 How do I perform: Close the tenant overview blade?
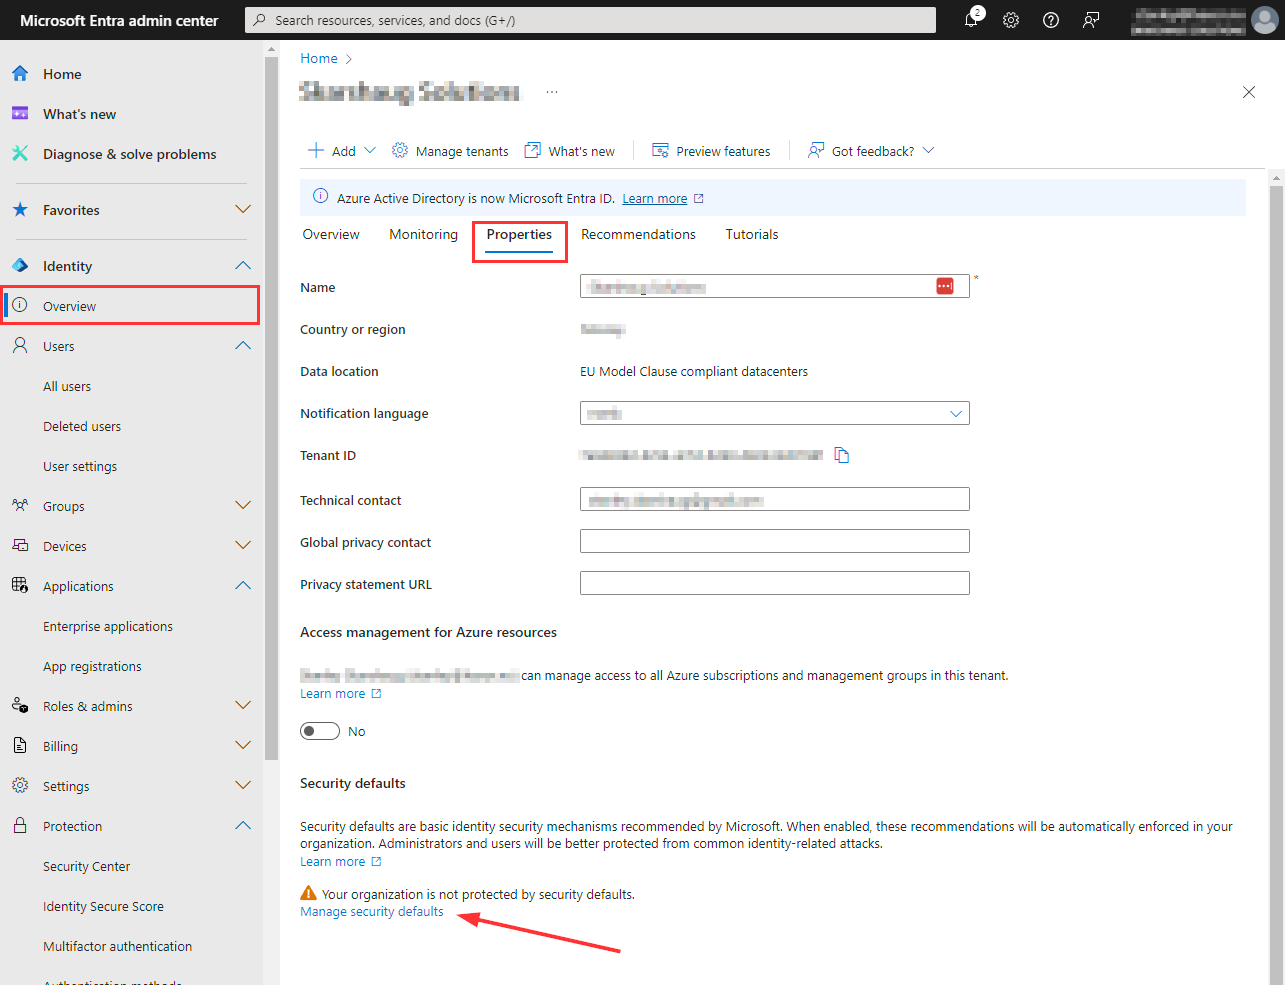pos(1249,92)
